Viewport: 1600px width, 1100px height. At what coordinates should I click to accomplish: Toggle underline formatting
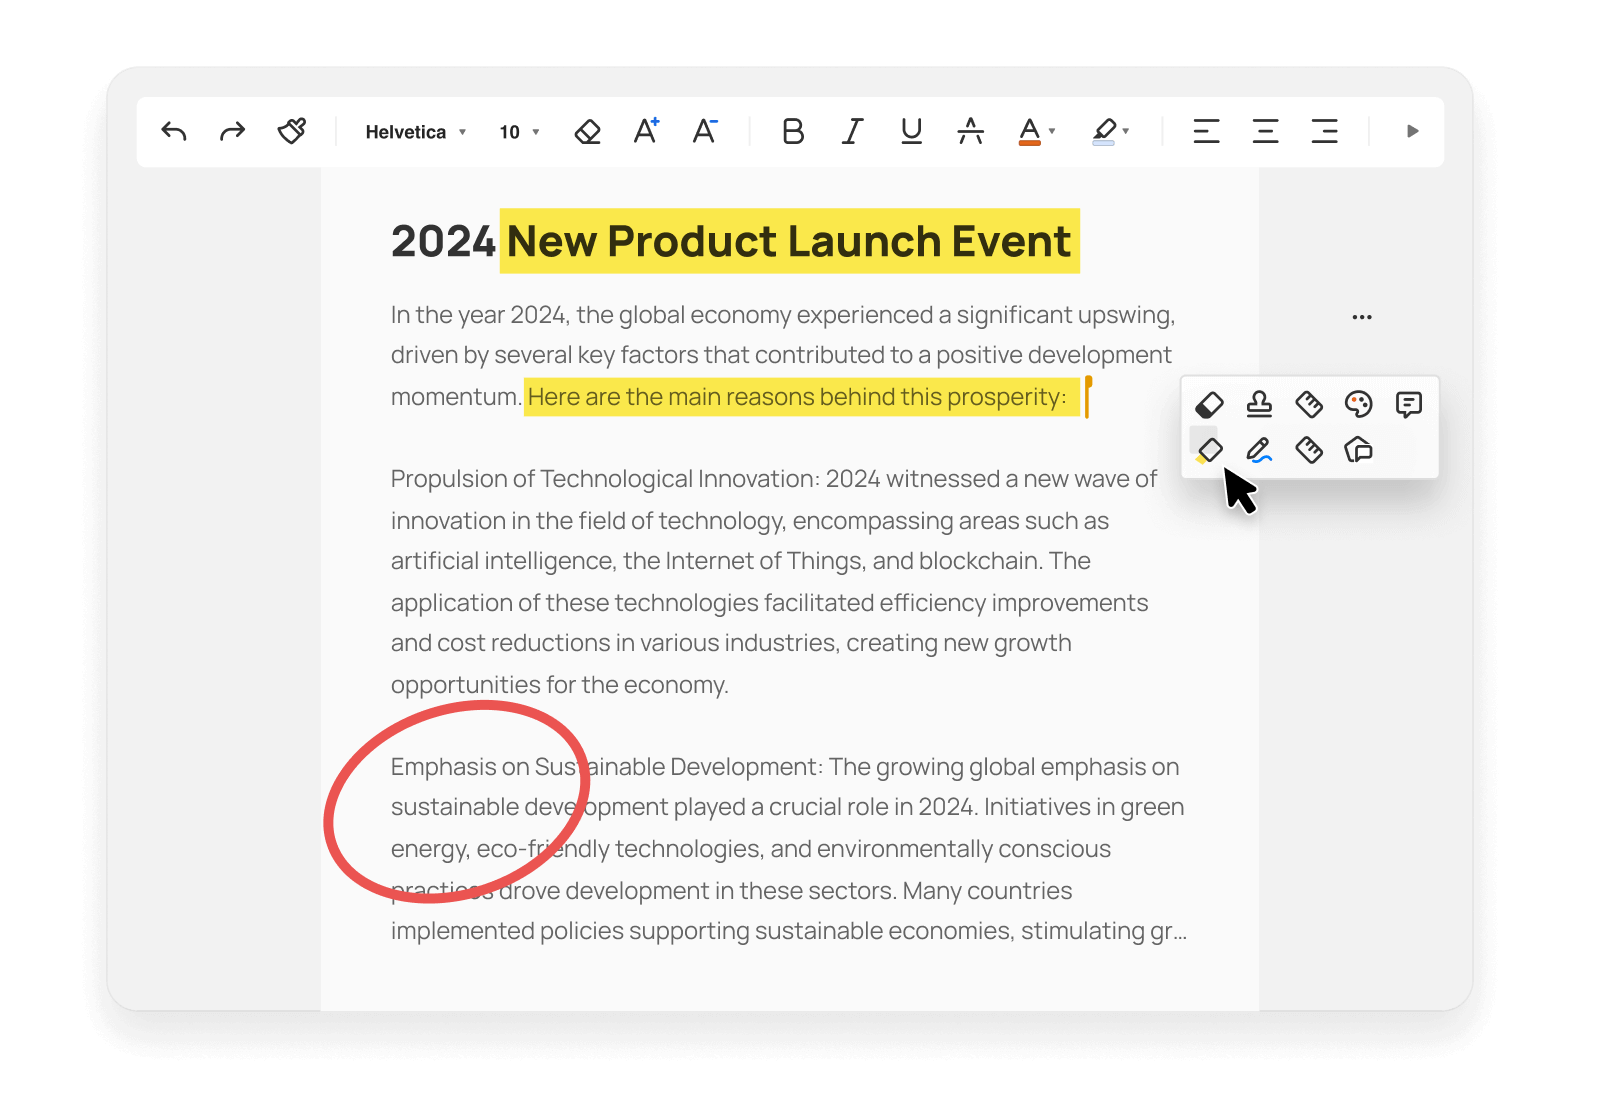pos(911,131)
